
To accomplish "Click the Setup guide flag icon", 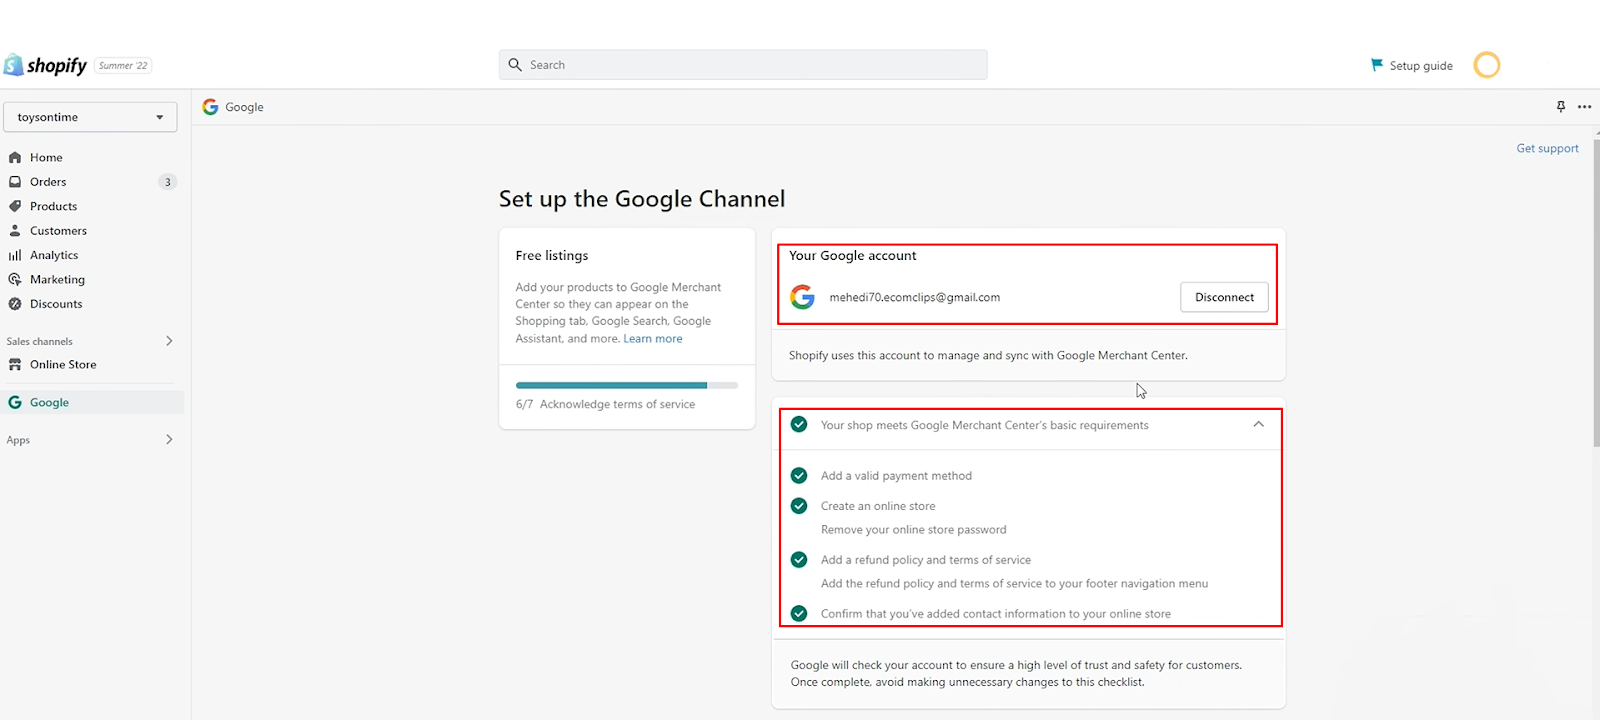I will (x=1376, y=65).
